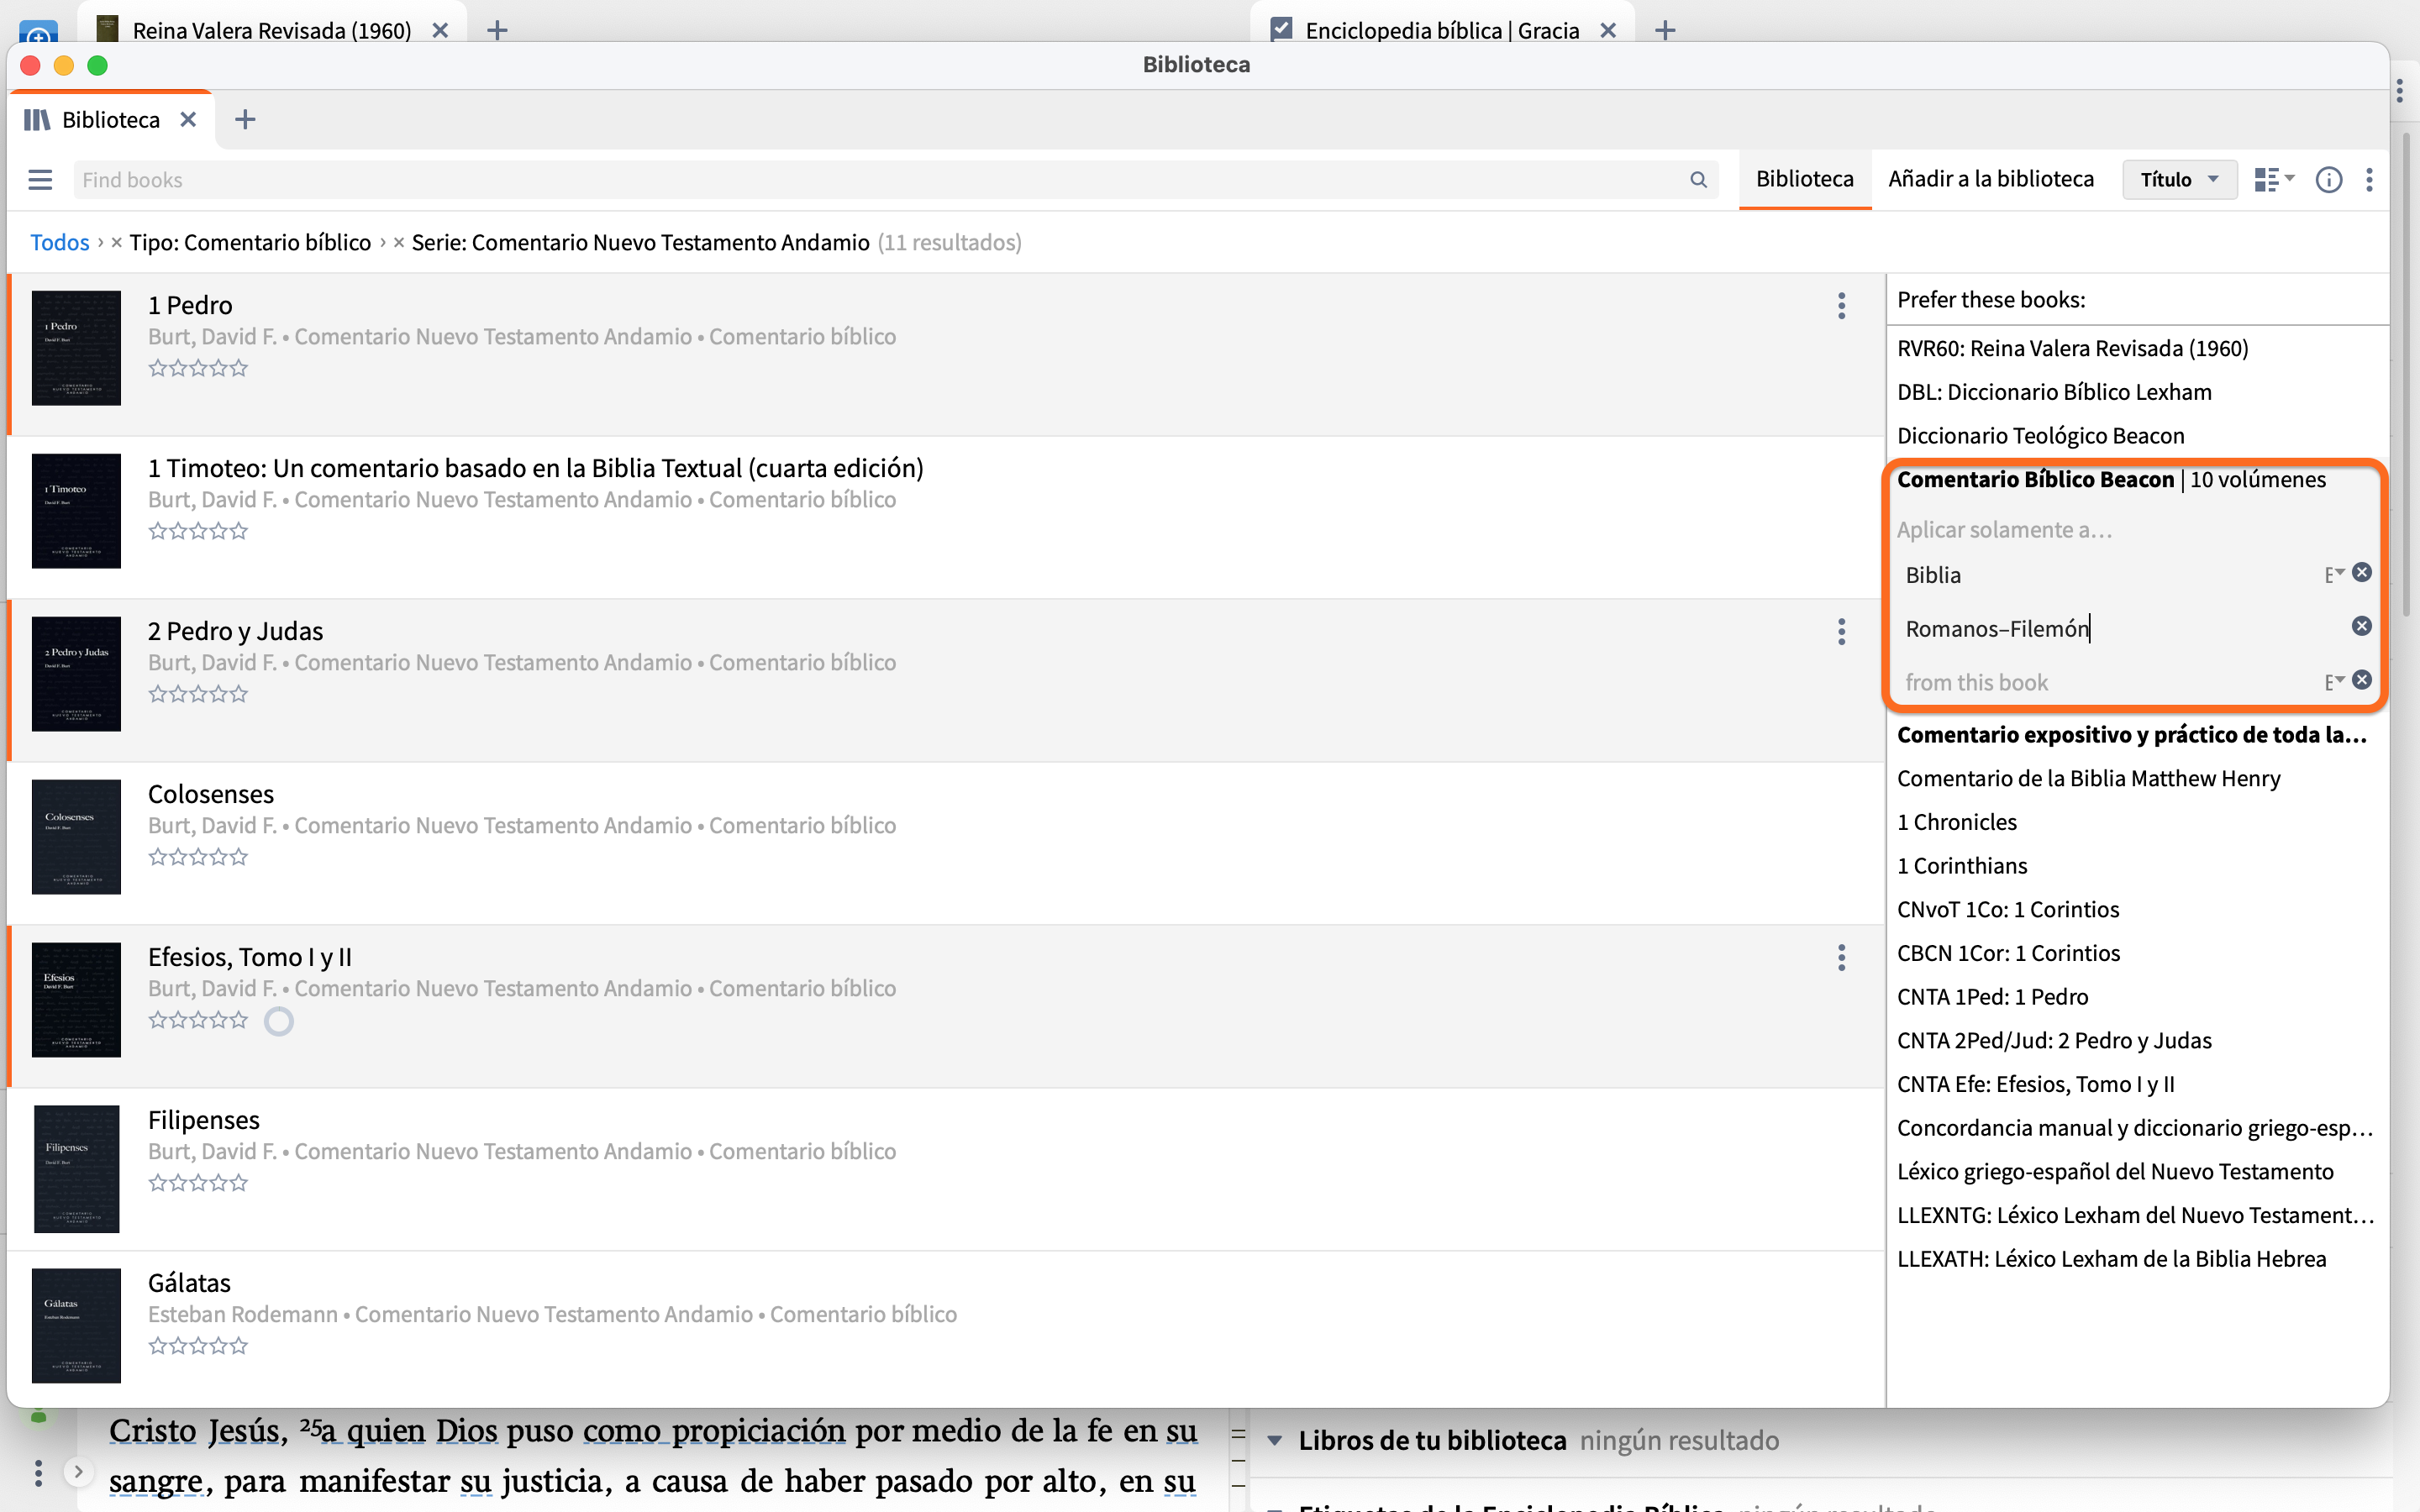Select the Reina Valera Revisada (1960) tab
Image resolution: width=2420 pixels, height=1512 pixels.
click(x=271, y=30)
